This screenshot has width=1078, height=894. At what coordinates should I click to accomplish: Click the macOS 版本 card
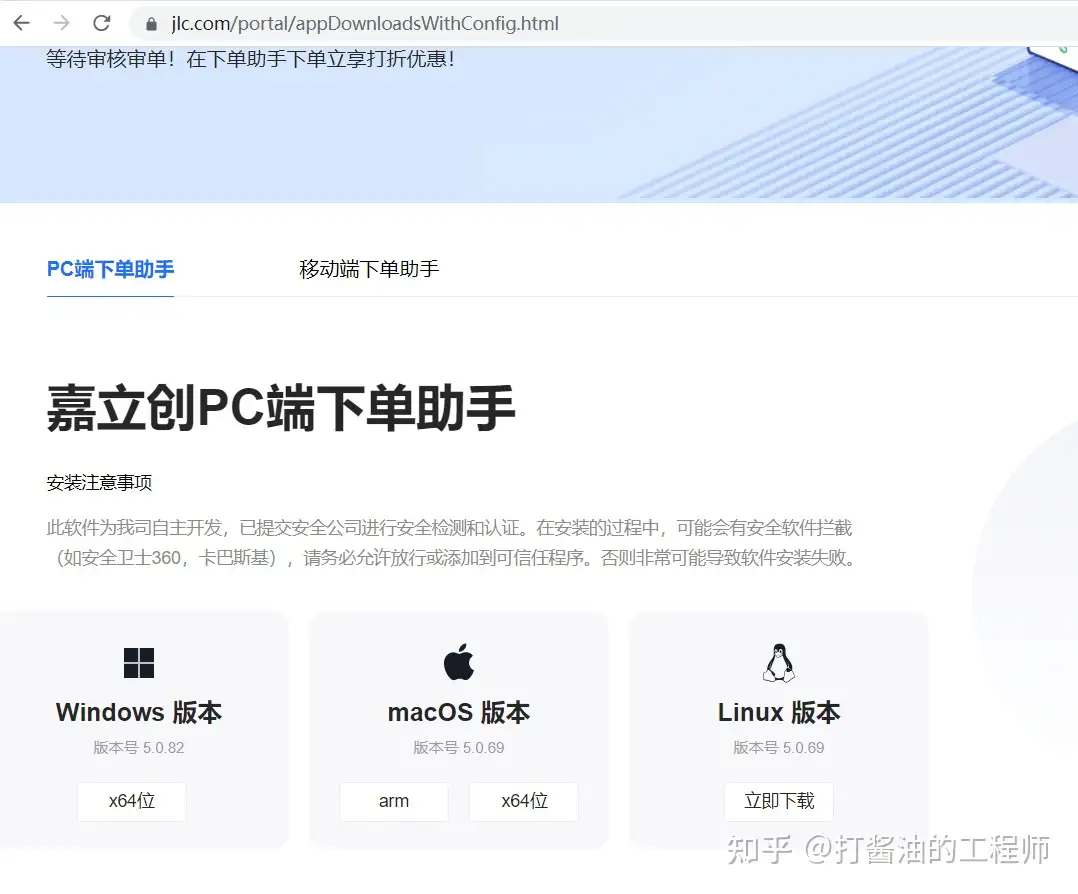coord(458,712)
